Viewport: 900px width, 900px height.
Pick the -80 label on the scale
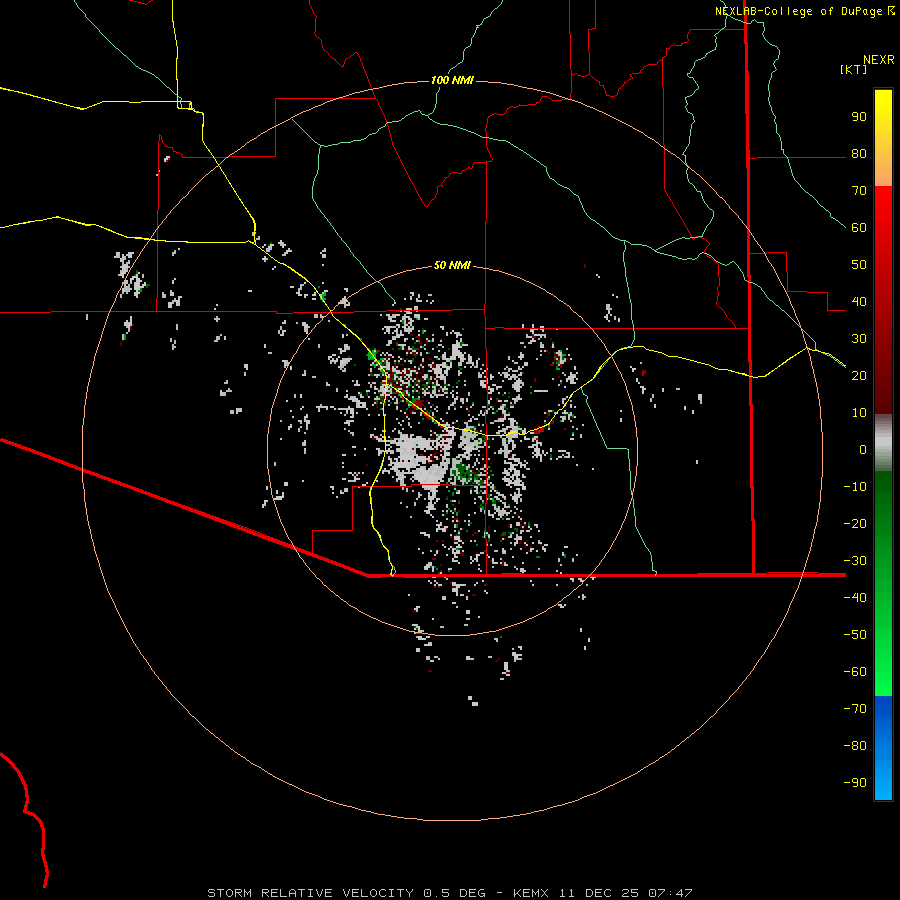tap(855, 746)
